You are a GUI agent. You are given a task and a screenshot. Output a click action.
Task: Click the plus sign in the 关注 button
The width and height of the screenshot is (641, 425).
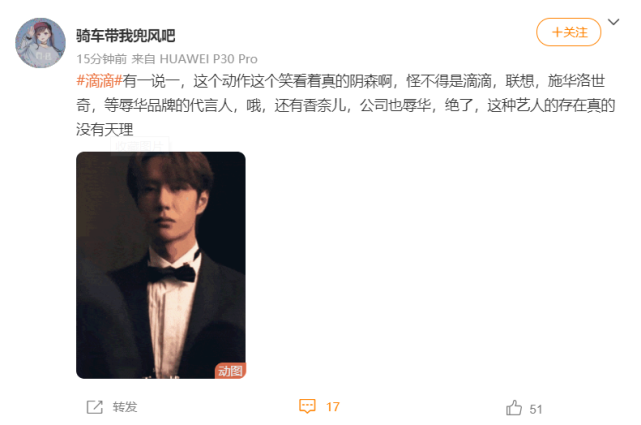(x=557, y=32)
